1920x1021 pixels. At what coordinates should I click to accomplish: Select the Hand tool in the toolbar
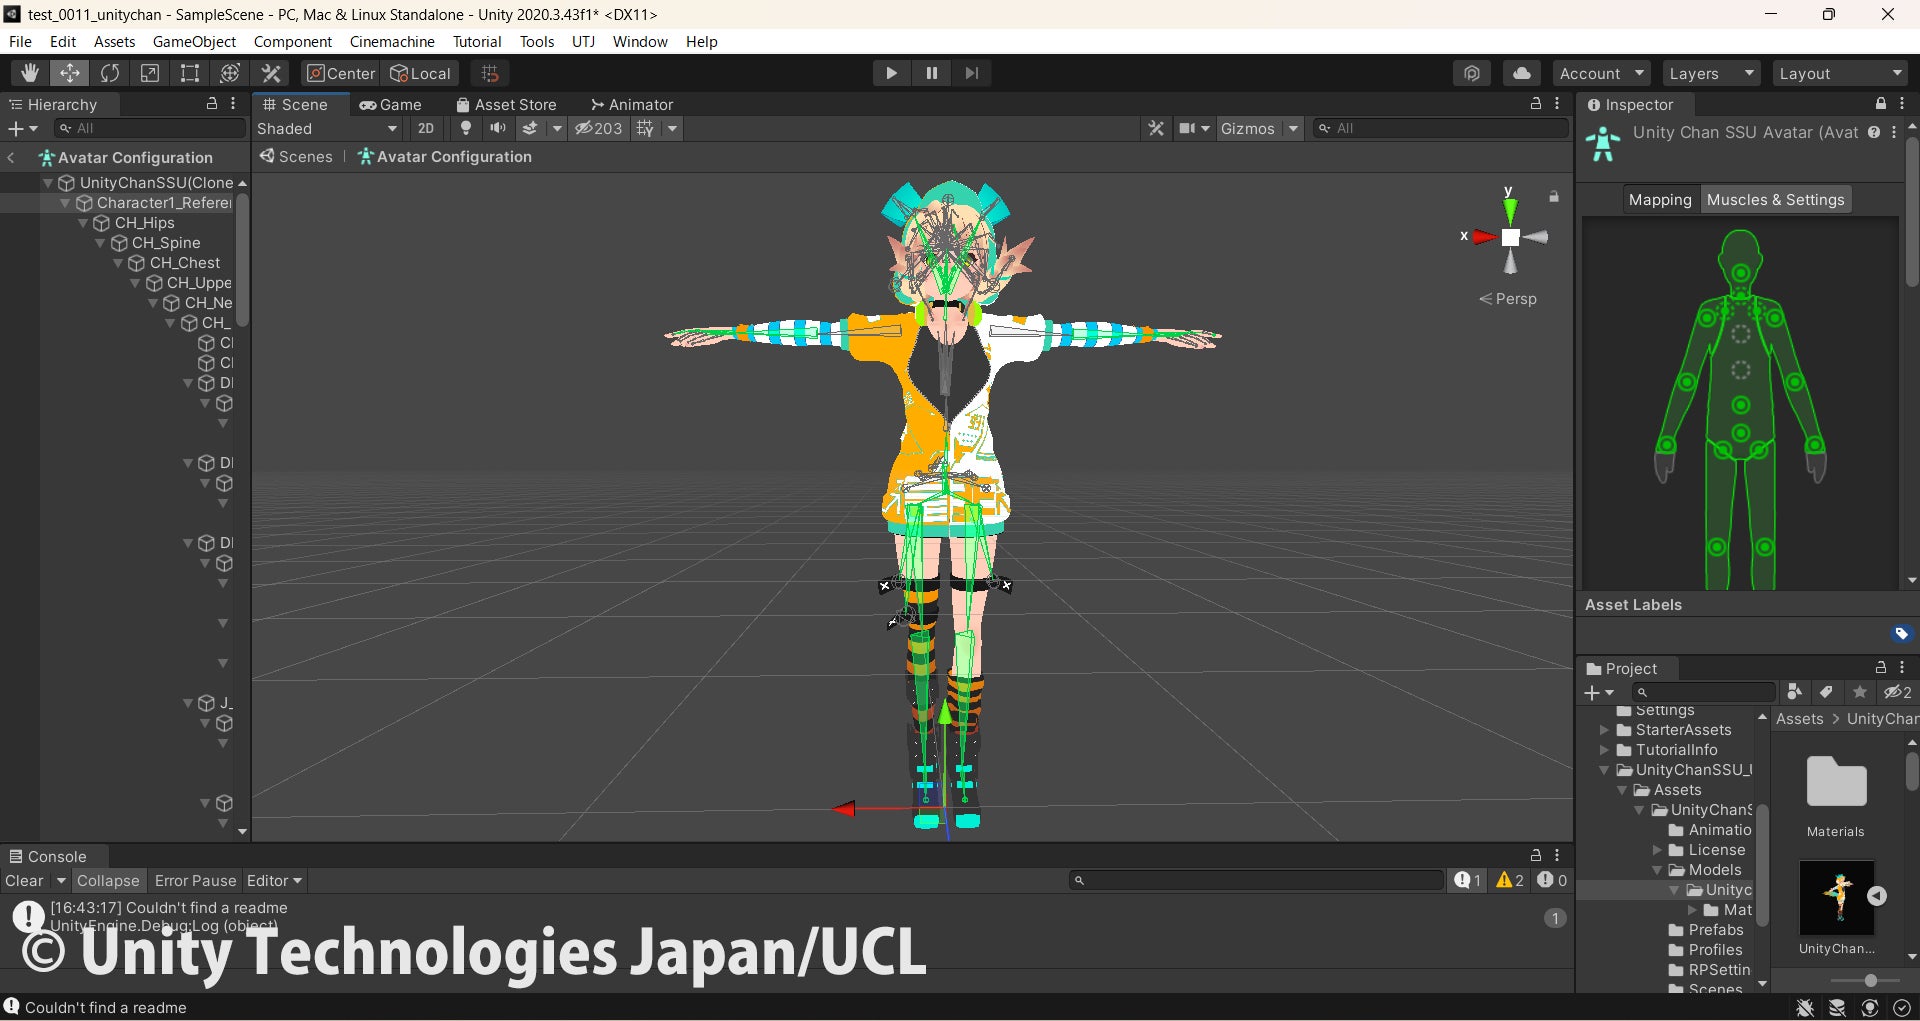point(30,73)
